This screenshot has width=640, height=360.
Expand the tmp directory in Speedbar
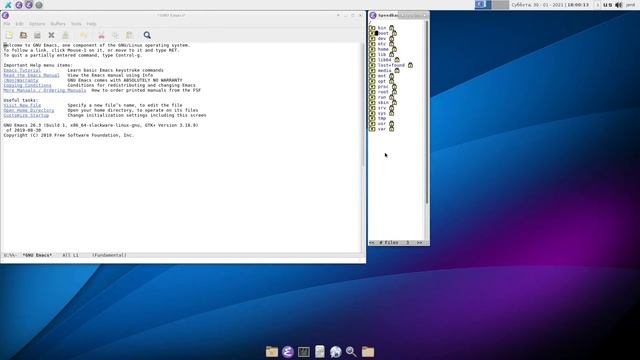click(372, 118)
